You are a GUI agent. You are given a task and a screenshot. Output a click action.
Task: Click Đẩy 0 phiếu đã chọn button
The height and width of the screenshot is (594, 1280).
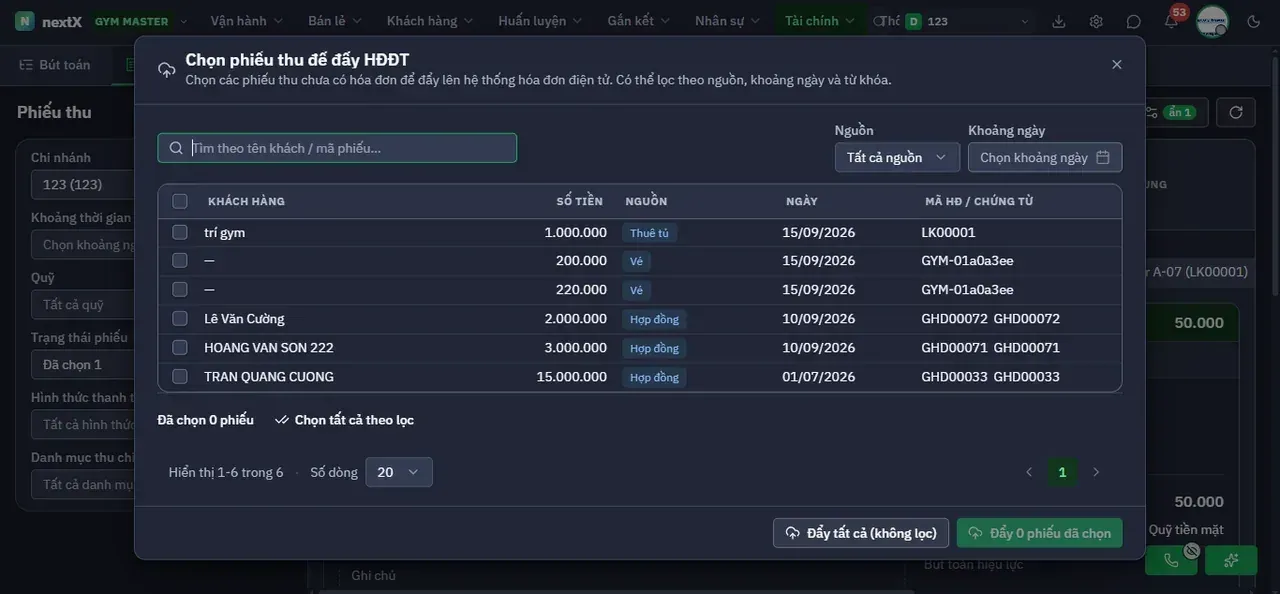[x=1040, y=533]
